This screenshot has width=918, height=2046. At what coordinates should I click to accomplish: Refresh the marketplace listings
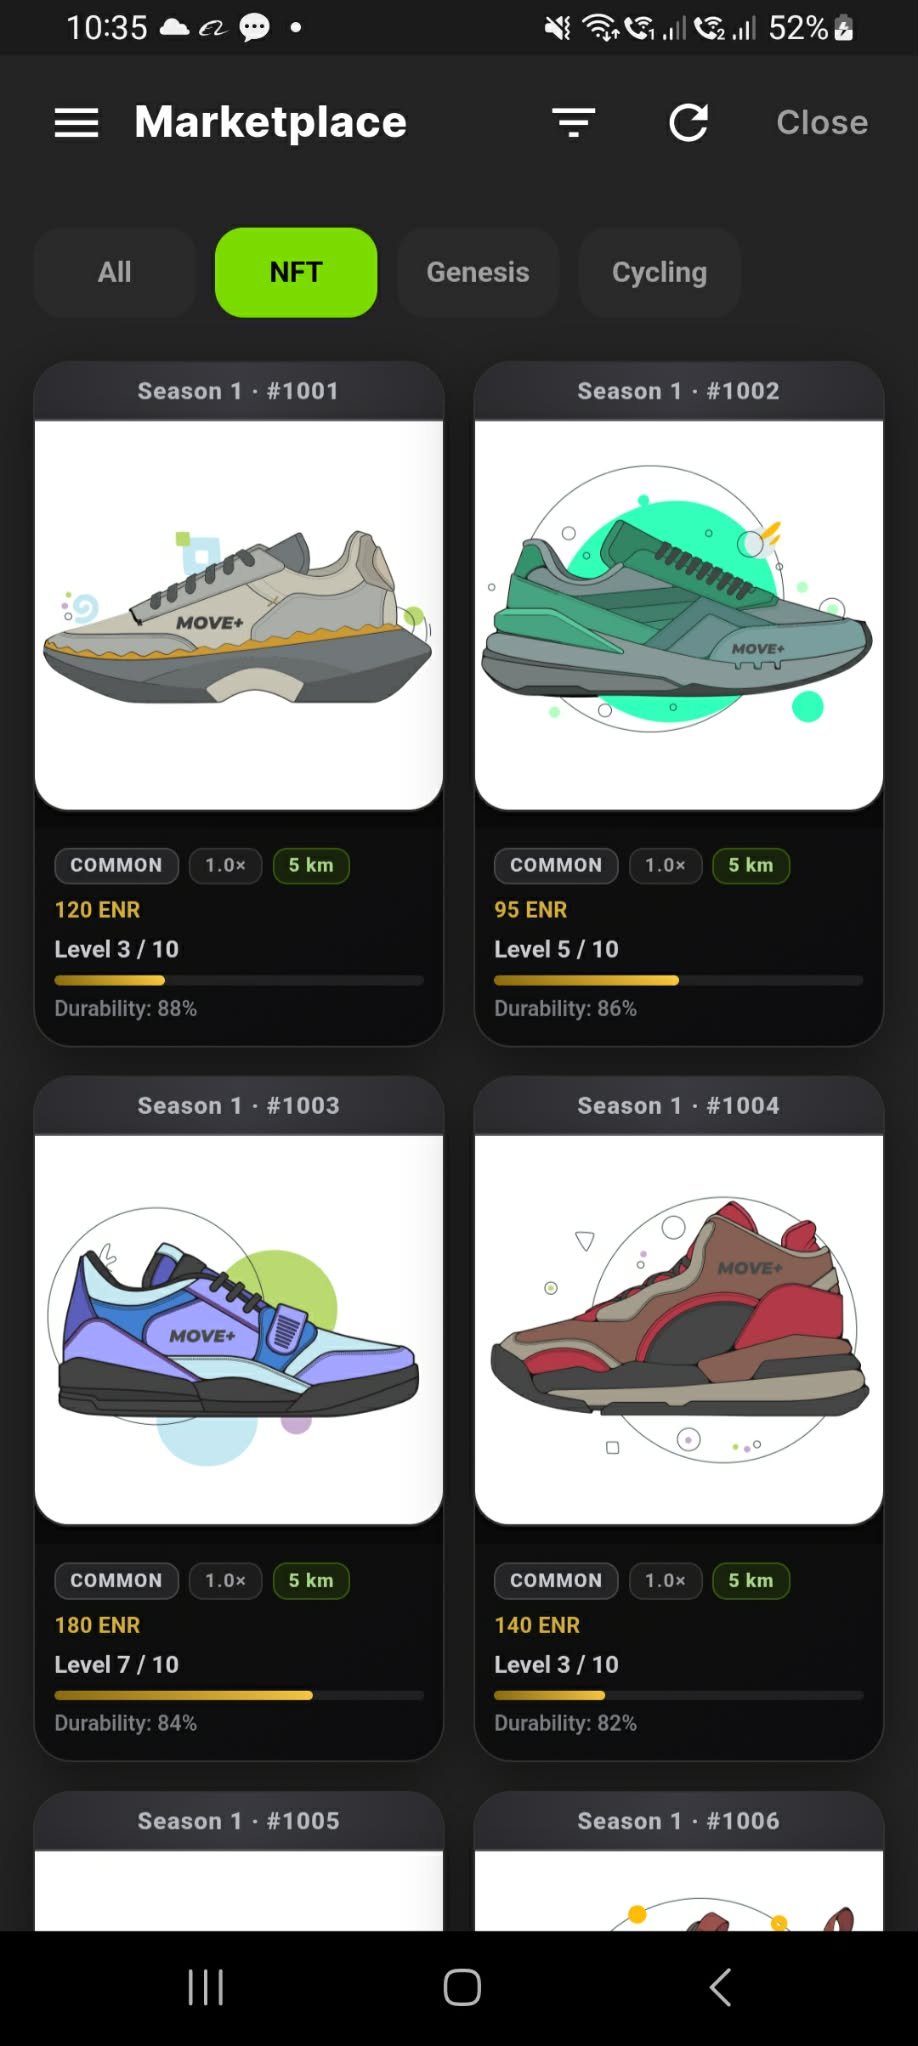688,123
